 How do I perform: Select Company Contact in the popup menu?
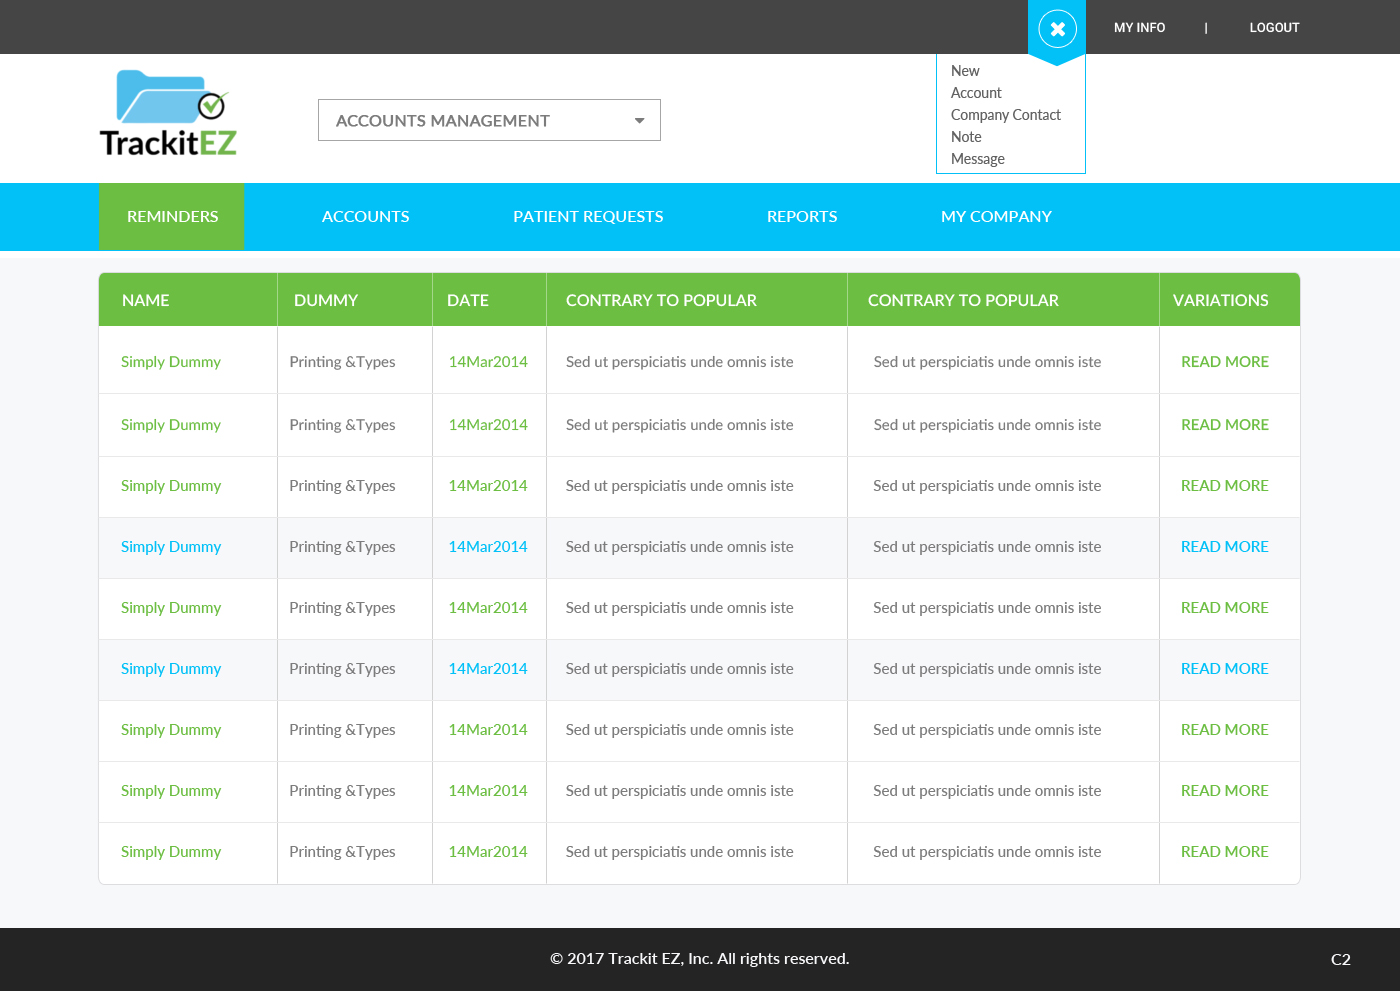[1005, 115]
